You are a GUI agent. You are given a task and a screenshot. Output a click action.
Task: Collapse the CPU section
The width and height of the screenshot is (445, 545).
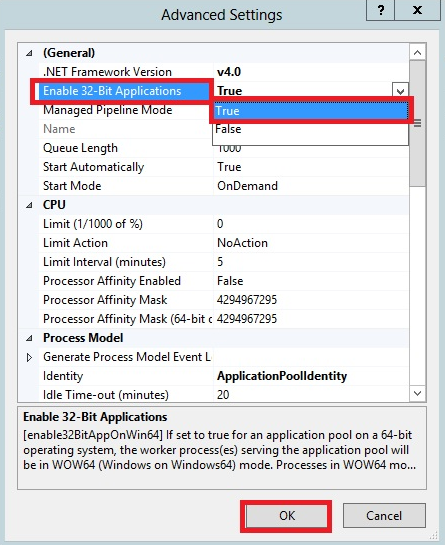tap(29, 205)
